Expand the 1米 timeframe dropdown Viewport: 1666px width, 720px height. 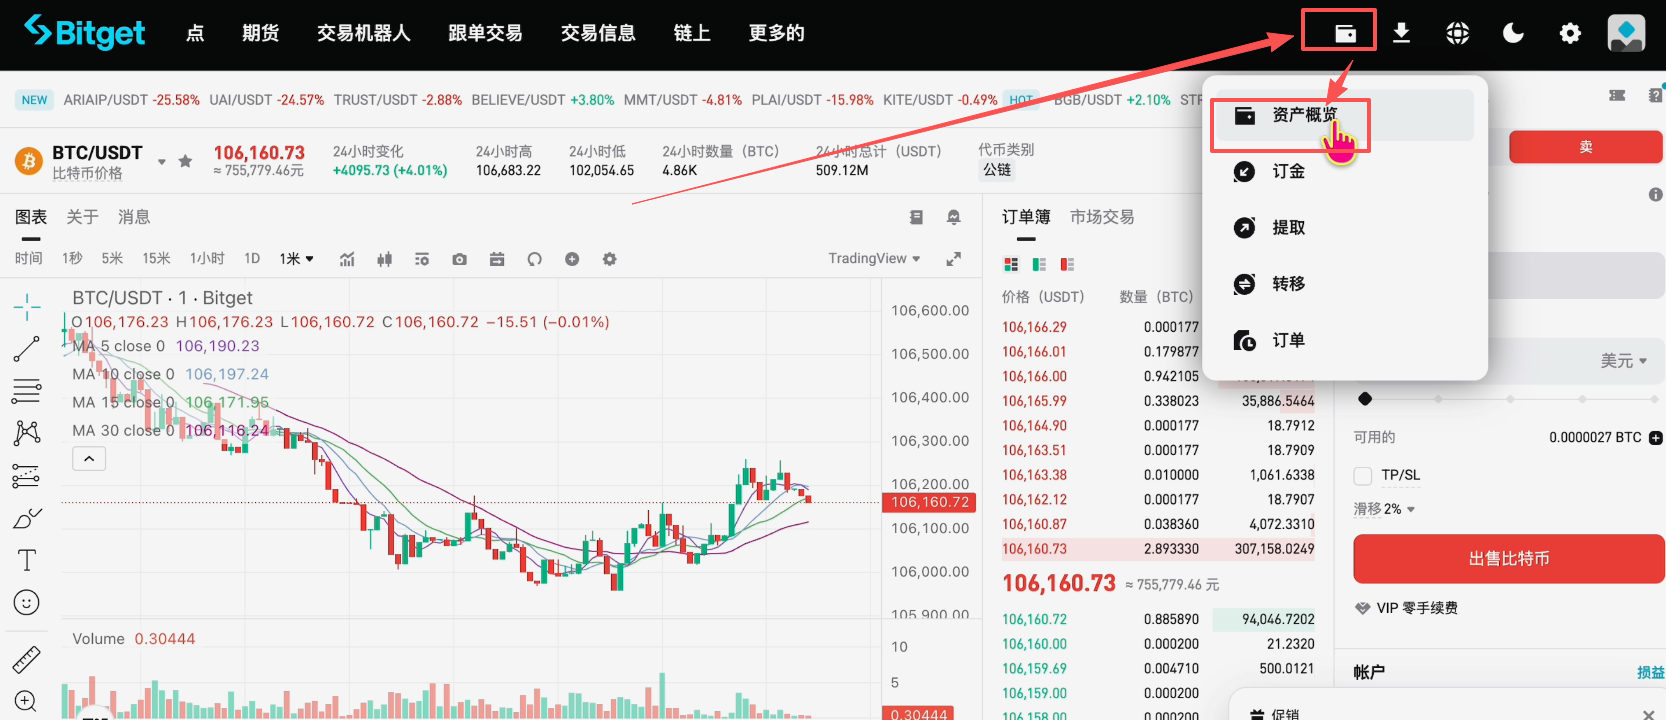pyautogui.click(x=297, y=259)
